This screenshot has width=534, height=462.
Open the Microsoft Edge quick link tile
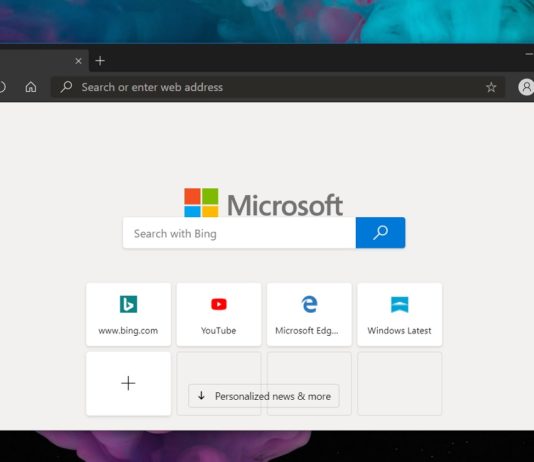pos(309,314)
